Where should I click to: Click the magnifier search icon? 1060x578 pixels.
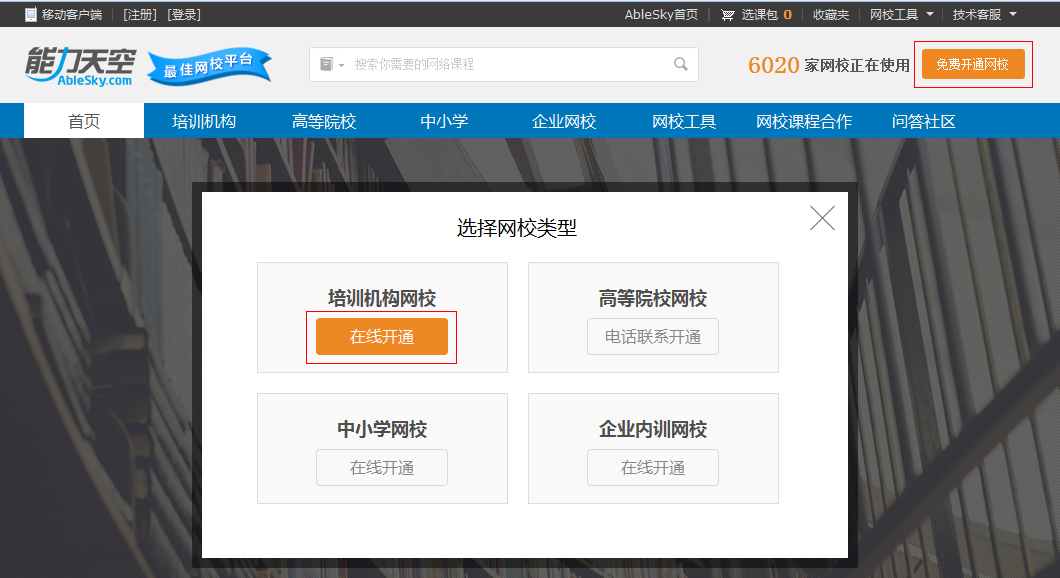[681, 64]
